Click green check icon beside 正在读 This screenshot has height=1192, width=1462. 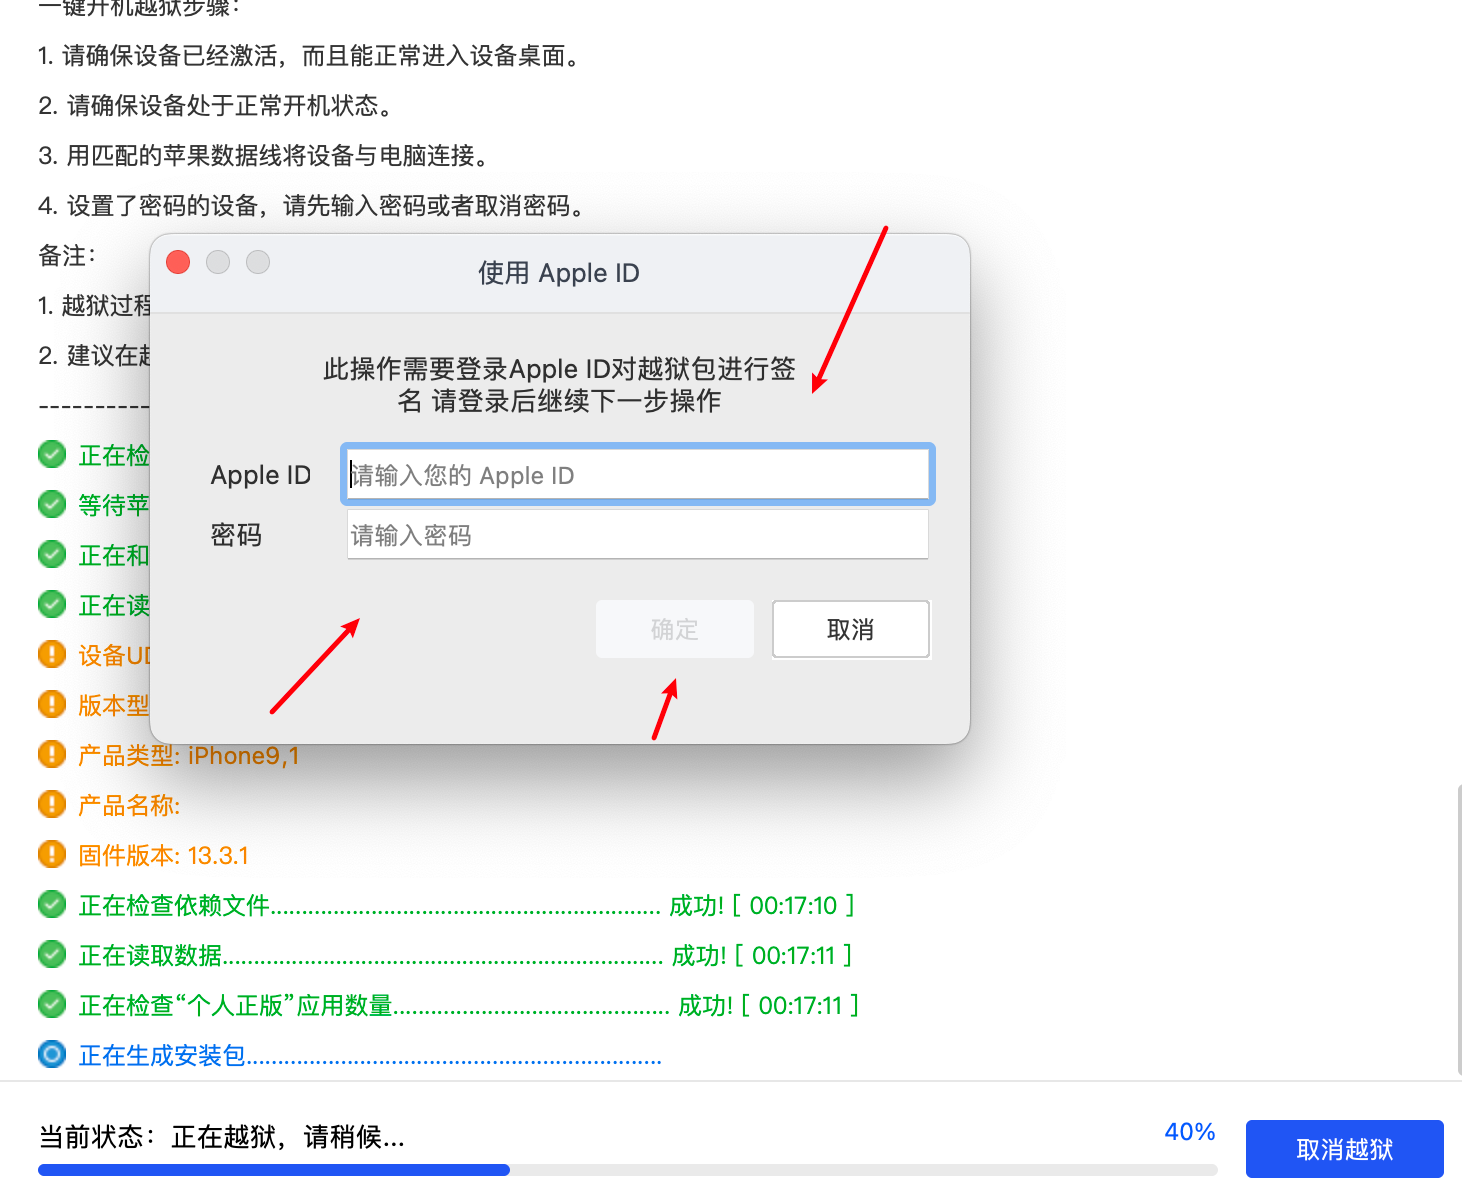click(x=52, y=604)
